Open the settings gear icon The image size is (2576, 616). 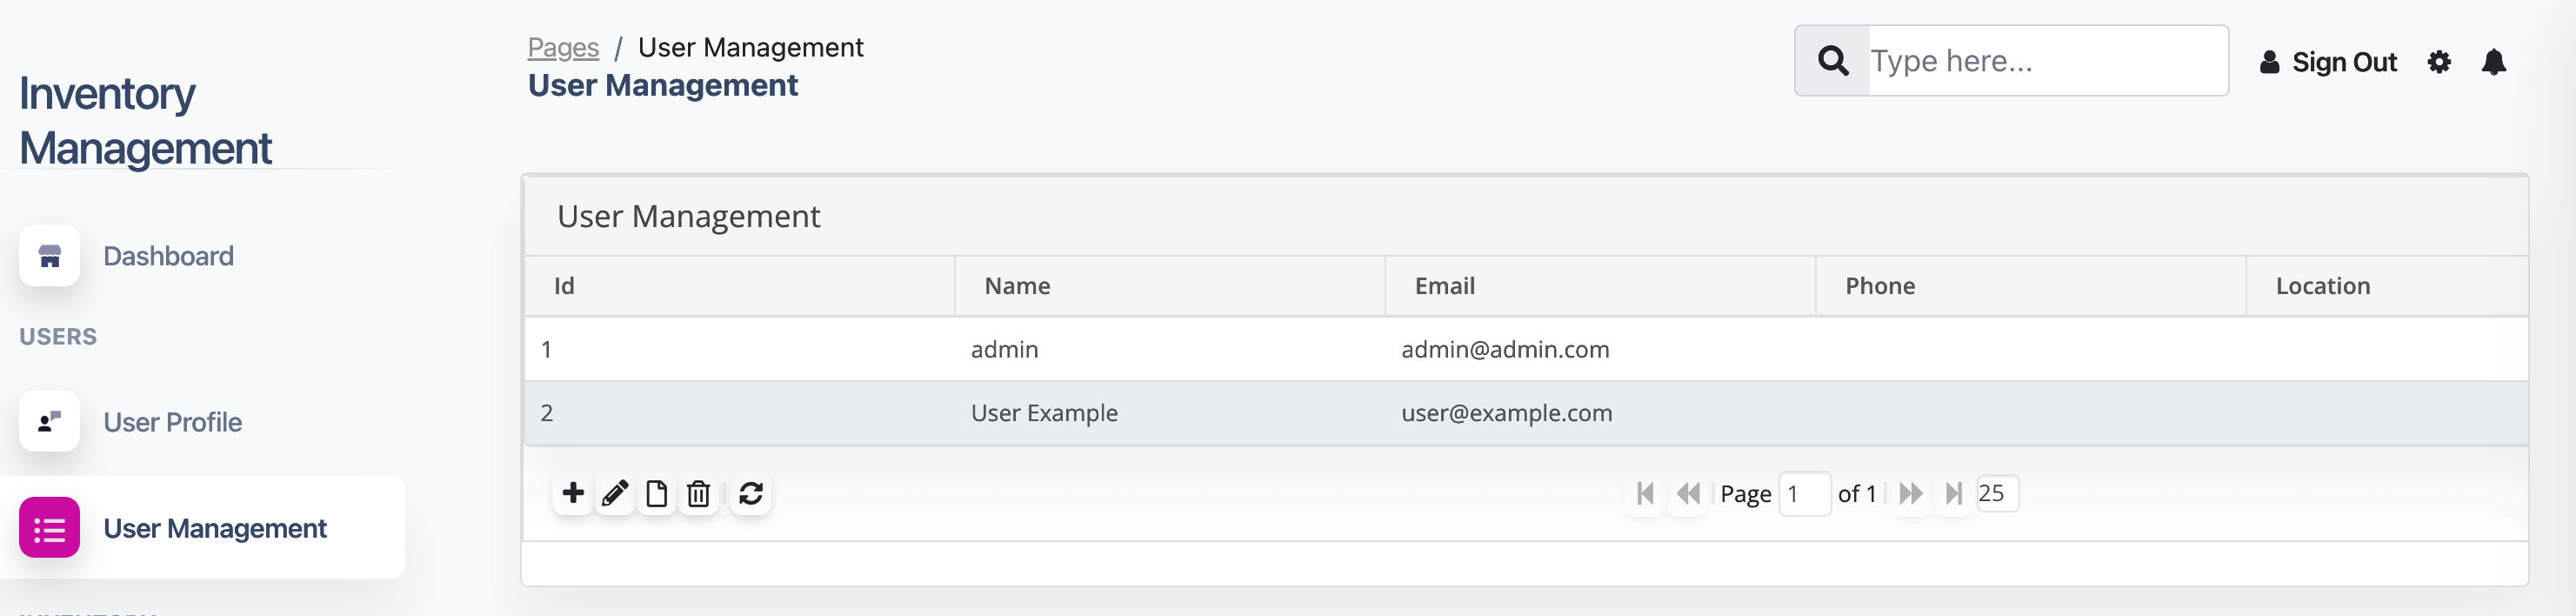point(2439,62)
